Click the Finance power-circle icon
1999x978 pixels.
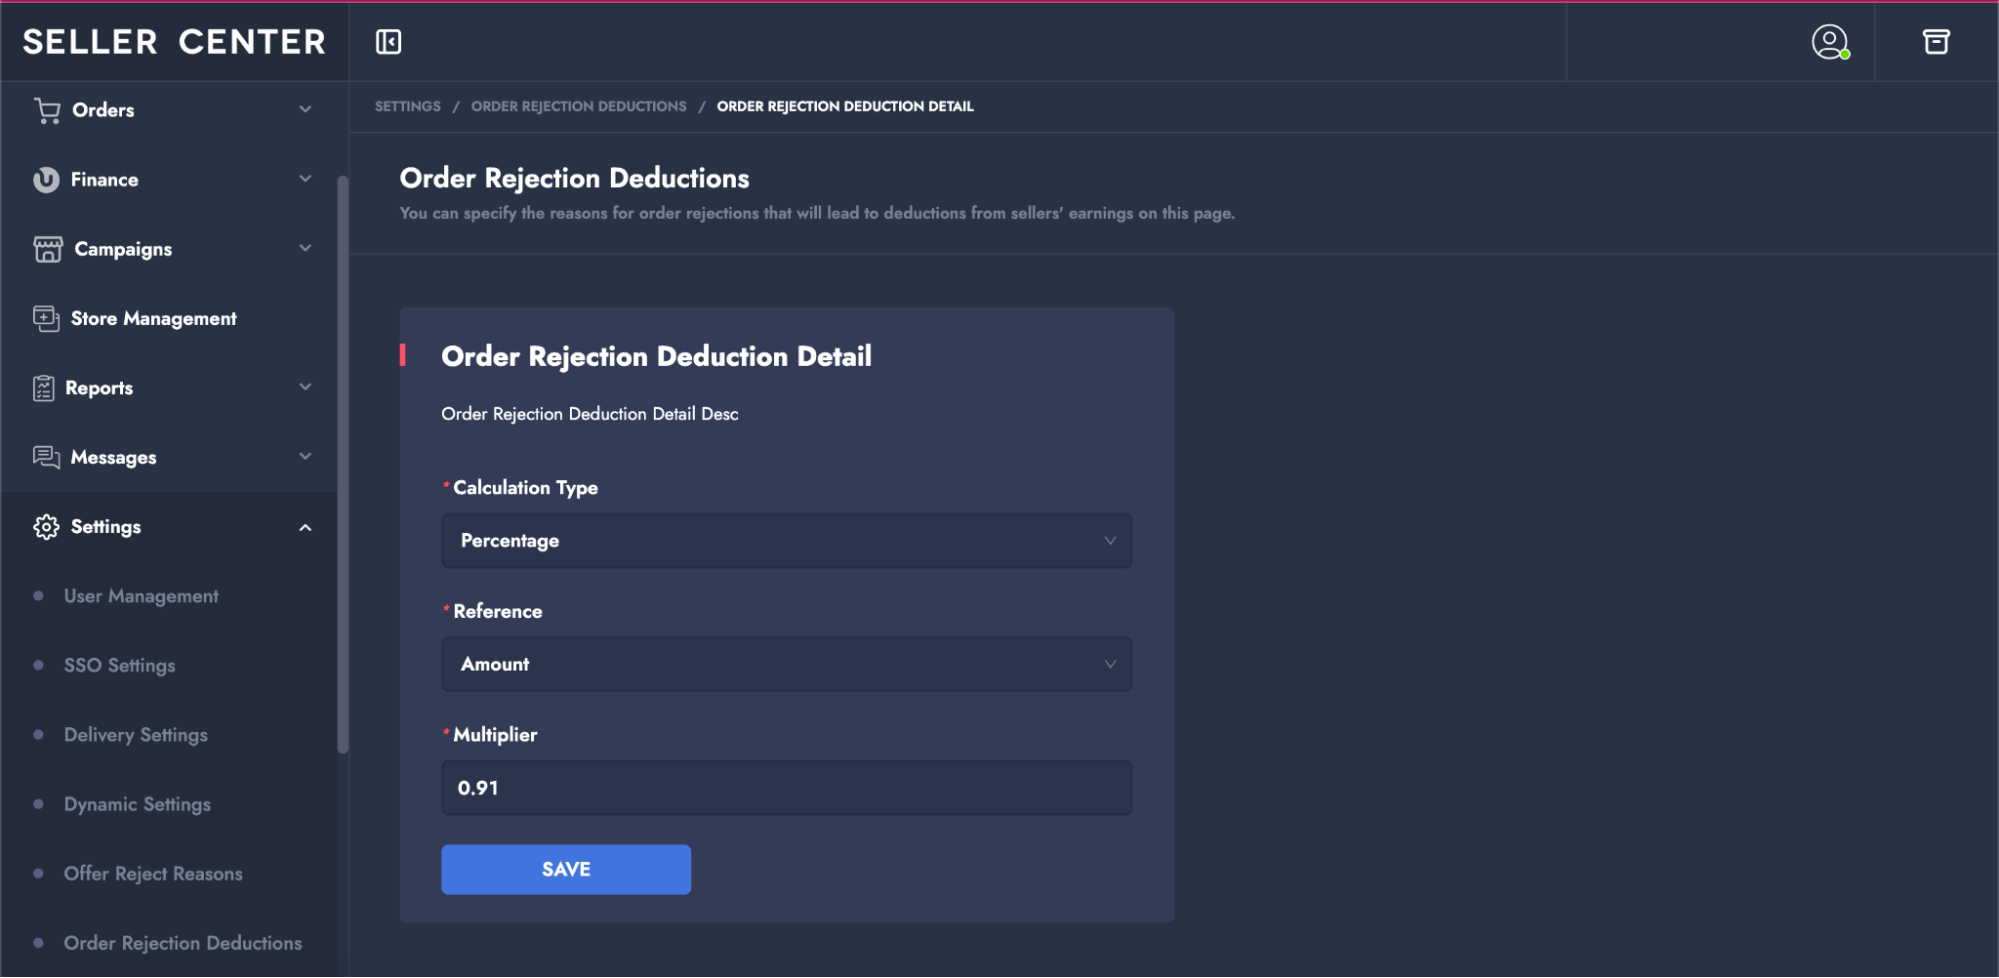46,180
